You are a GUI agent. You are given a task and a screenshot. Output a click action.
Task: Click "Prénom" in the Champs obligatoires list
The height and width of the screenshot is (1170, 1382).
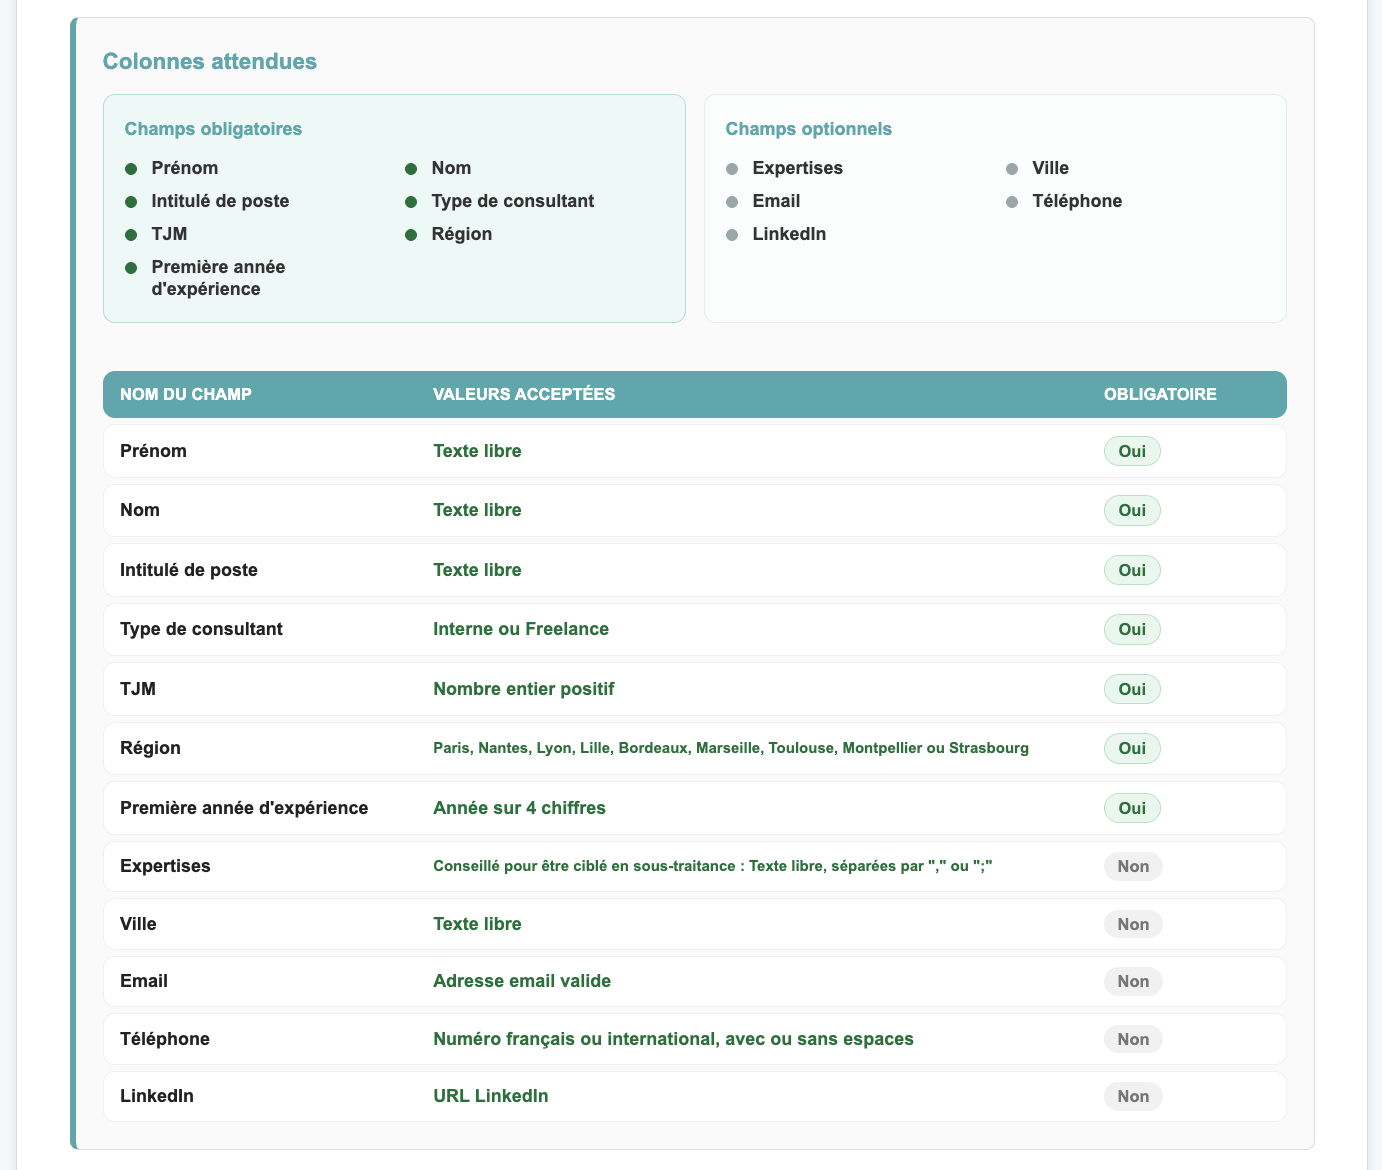coord(185,168)
